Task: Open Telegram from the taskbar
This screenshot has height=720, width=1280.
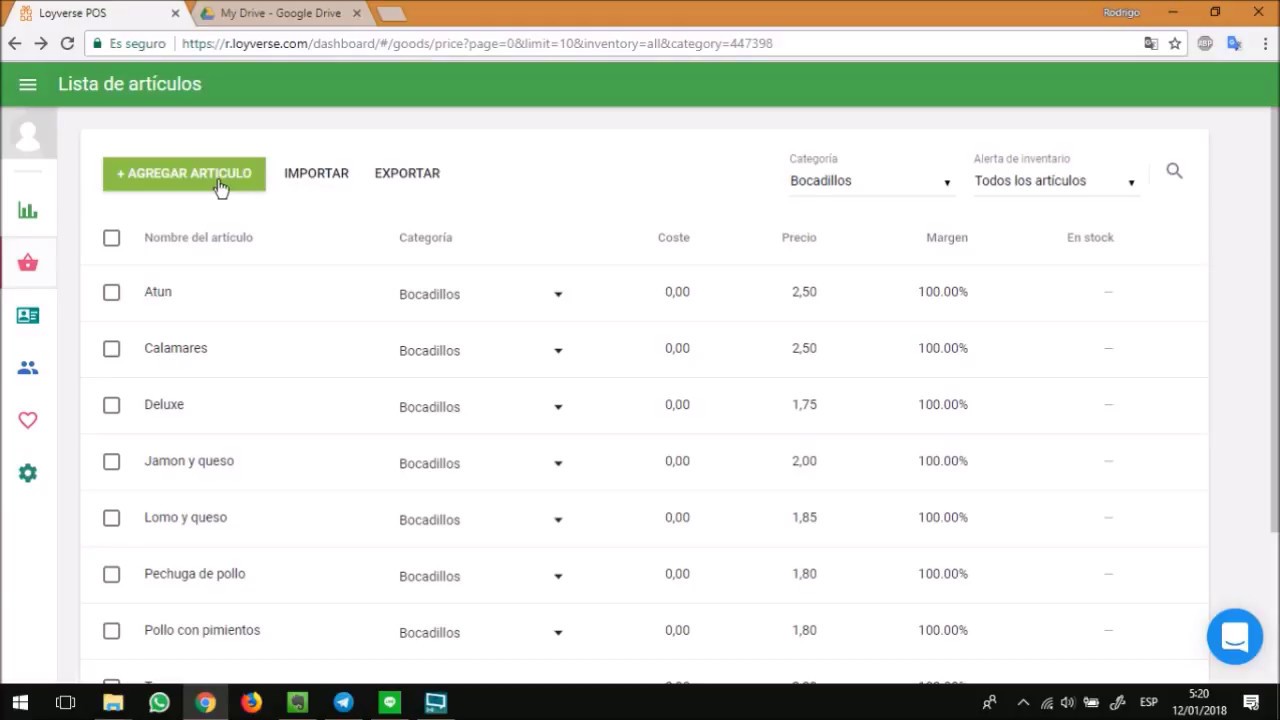Action: click(343, 702)
